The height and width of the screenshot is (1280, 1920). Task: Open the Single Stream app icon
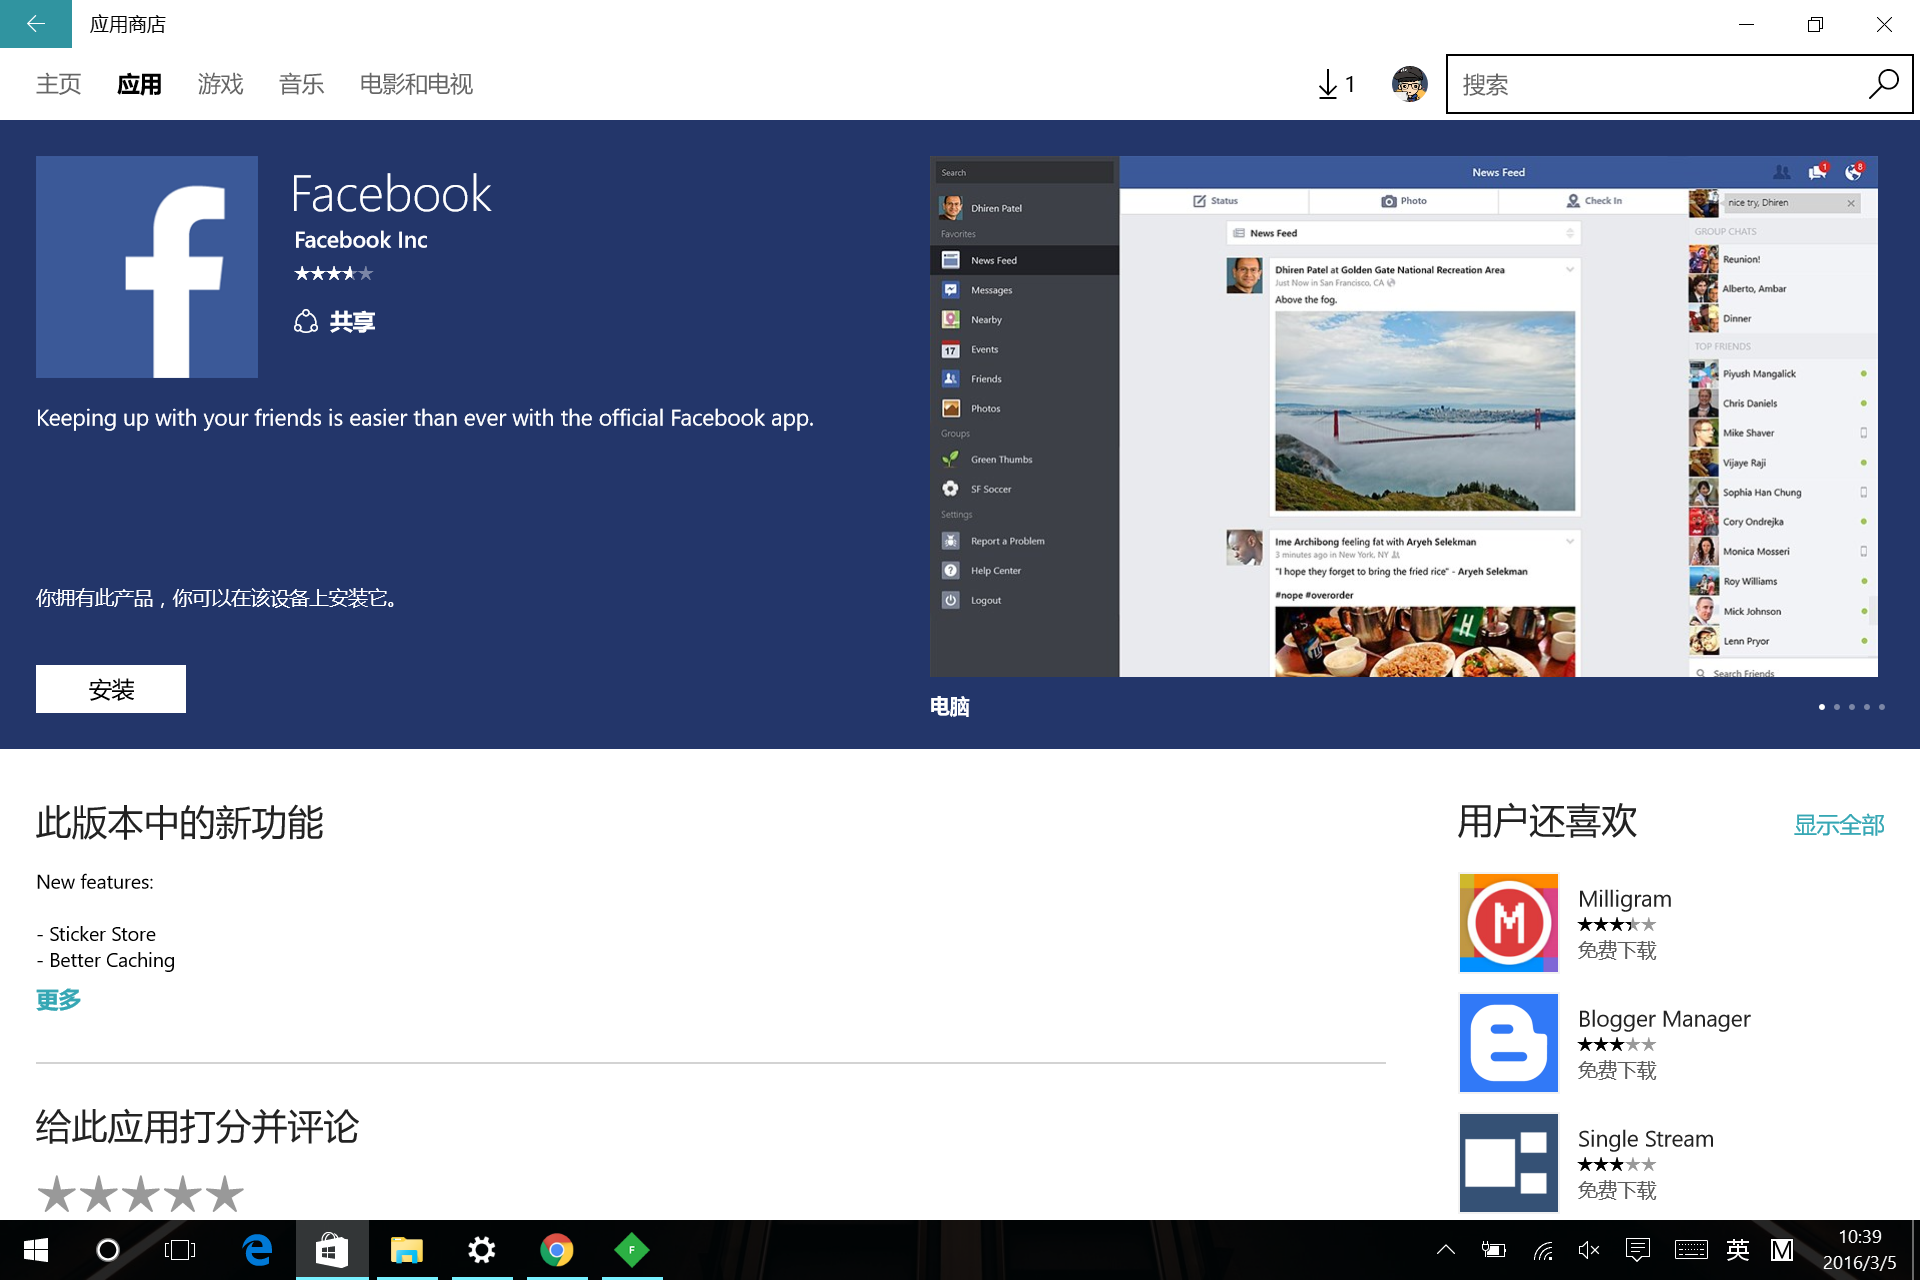coord(1508,1162)
